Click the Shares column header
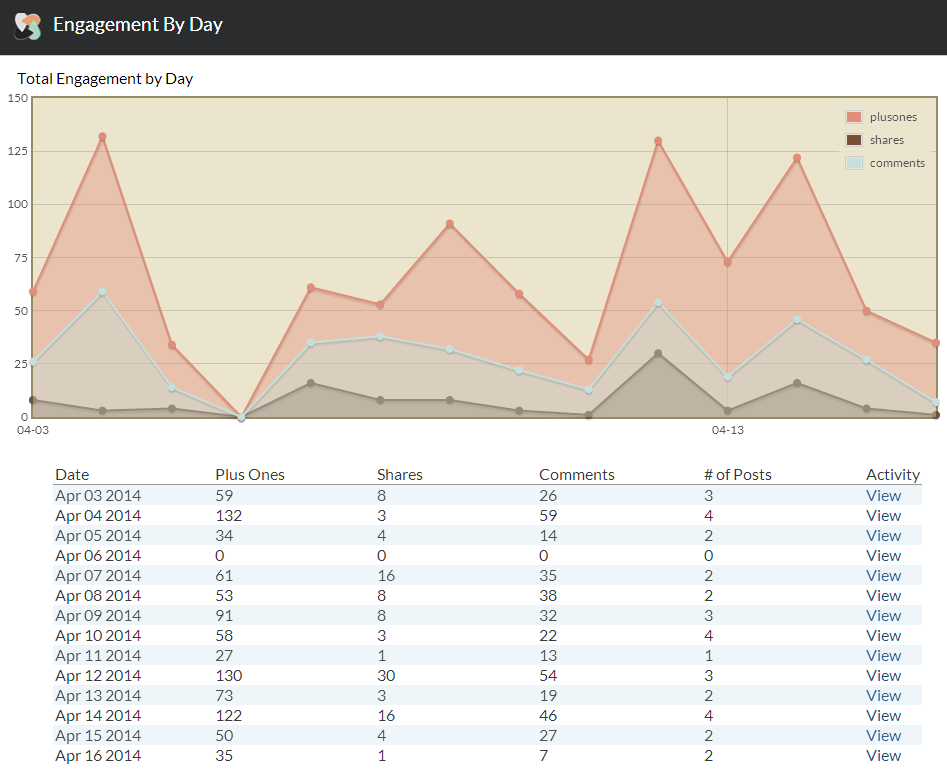The height and width of the screenshot is (781, 947). pos(400,475)
